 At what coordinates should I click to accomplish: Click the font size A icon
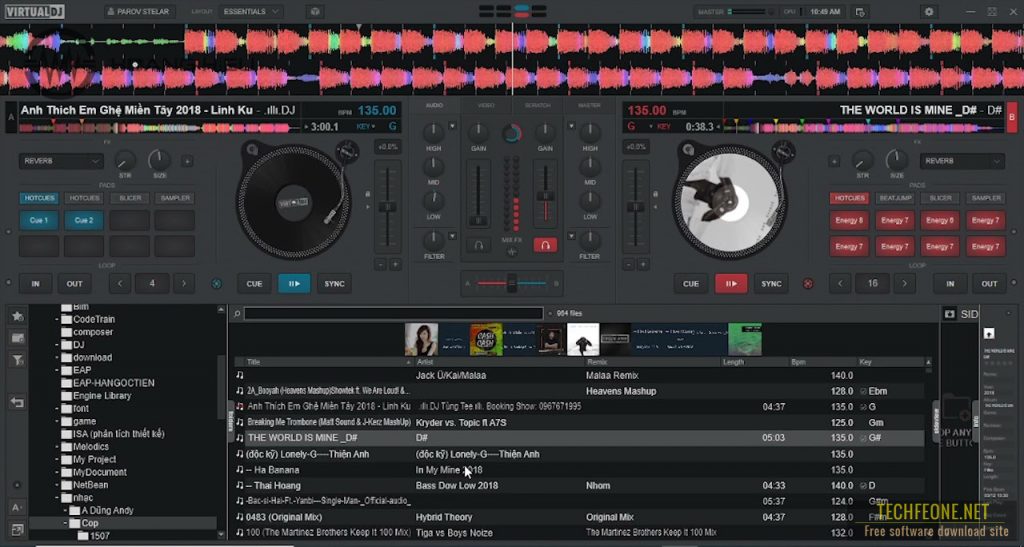[x=18, y=507]
